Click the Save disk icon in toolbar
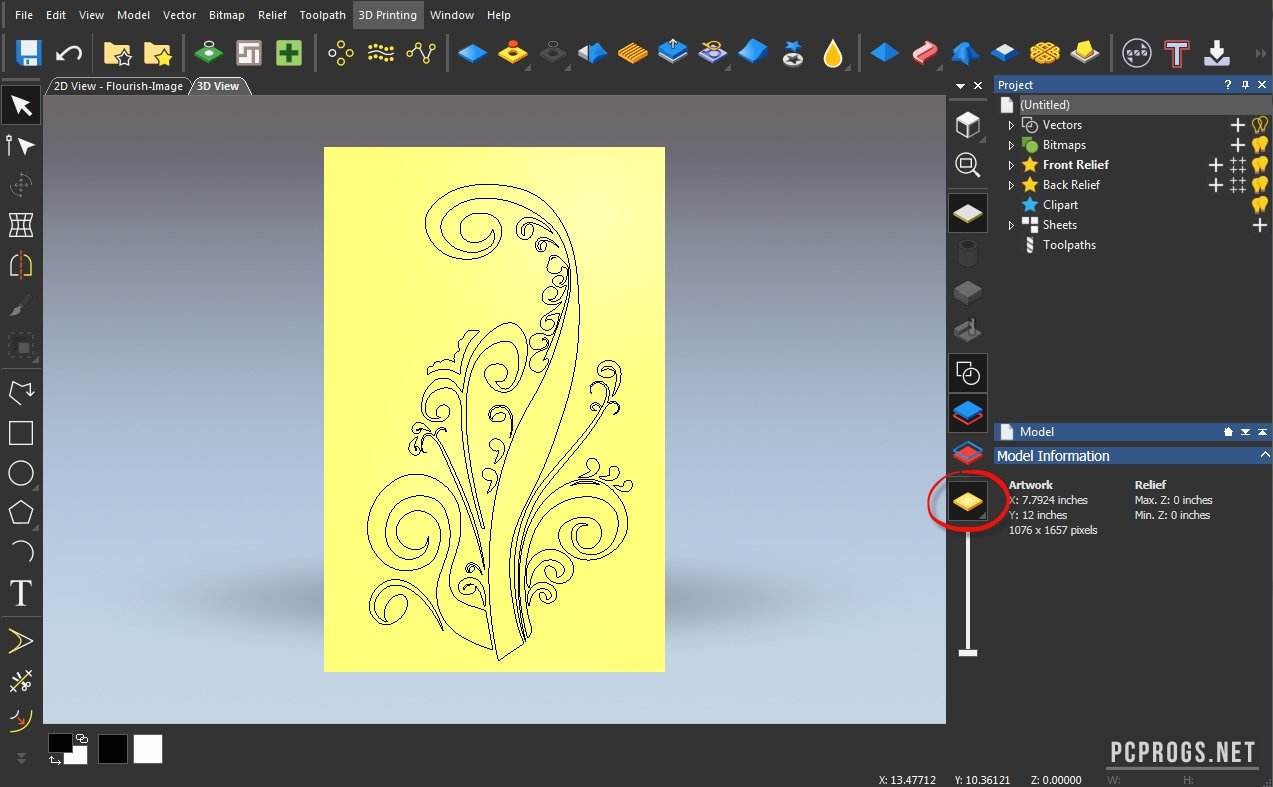Viewport: 1273px width, 787px height. 28,53
